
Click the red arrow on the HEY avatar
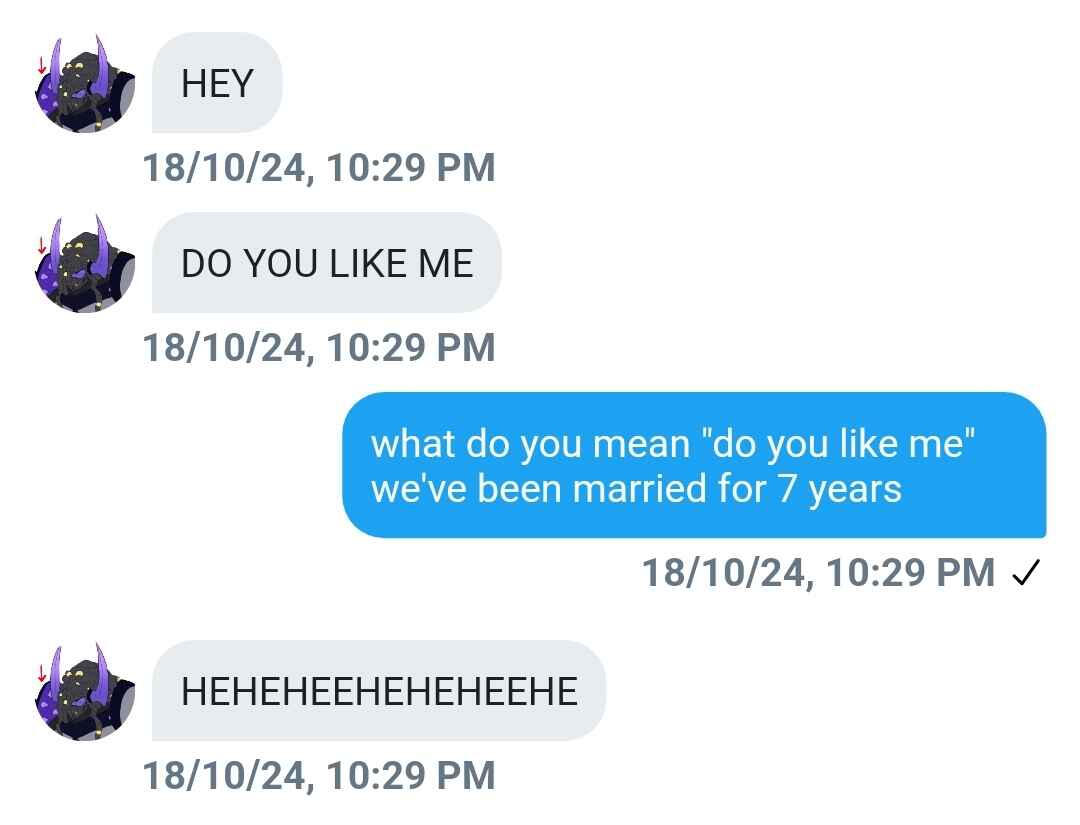click(41, 67)
